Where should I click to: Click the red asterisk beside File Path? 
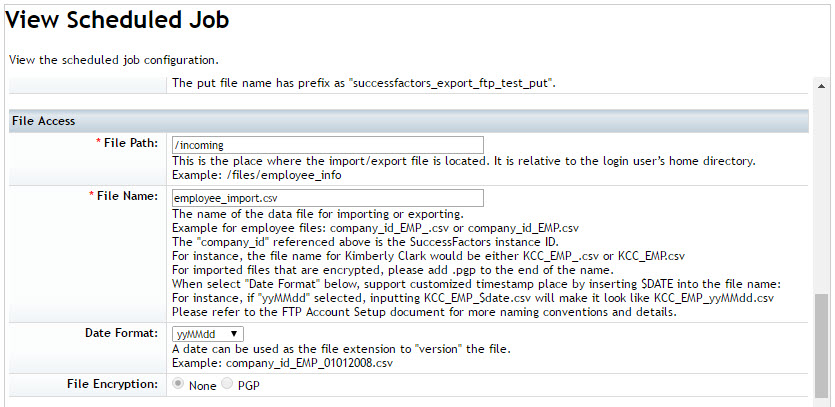pos(98,141)
